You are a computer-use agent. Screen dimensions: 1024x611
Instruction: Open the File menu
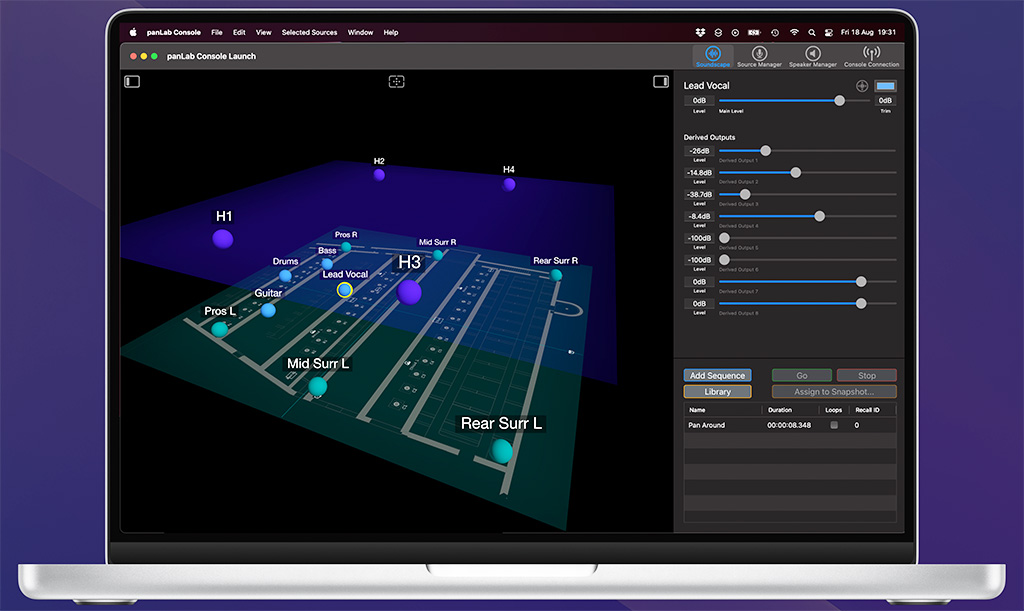pos(217,32)
